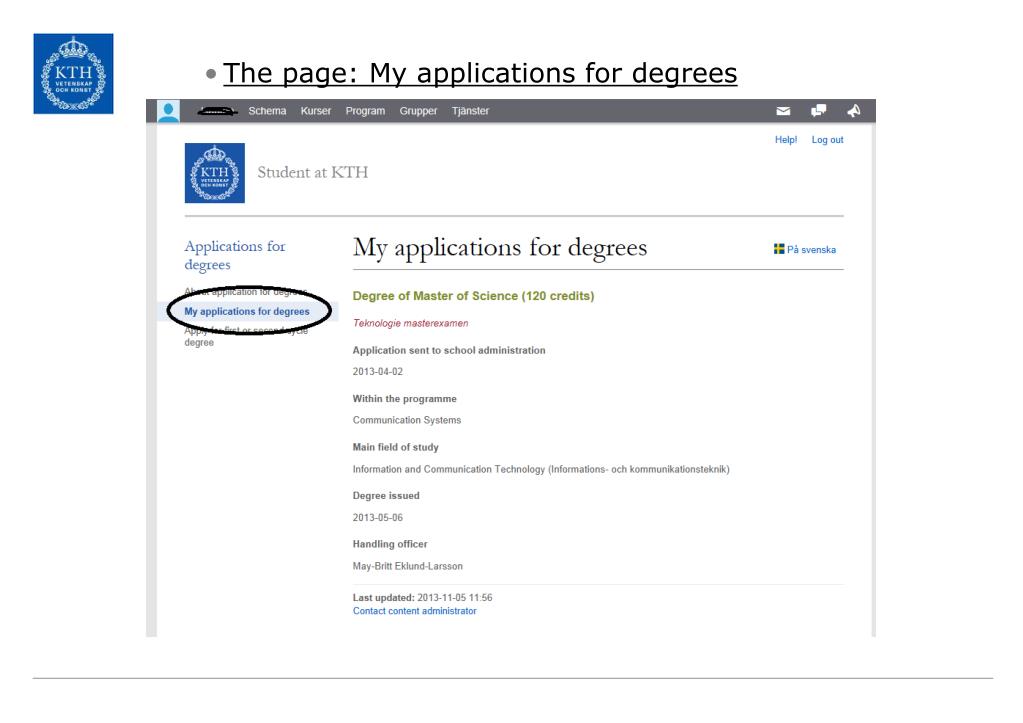Click degree issued date 2013-05-06

378,517
